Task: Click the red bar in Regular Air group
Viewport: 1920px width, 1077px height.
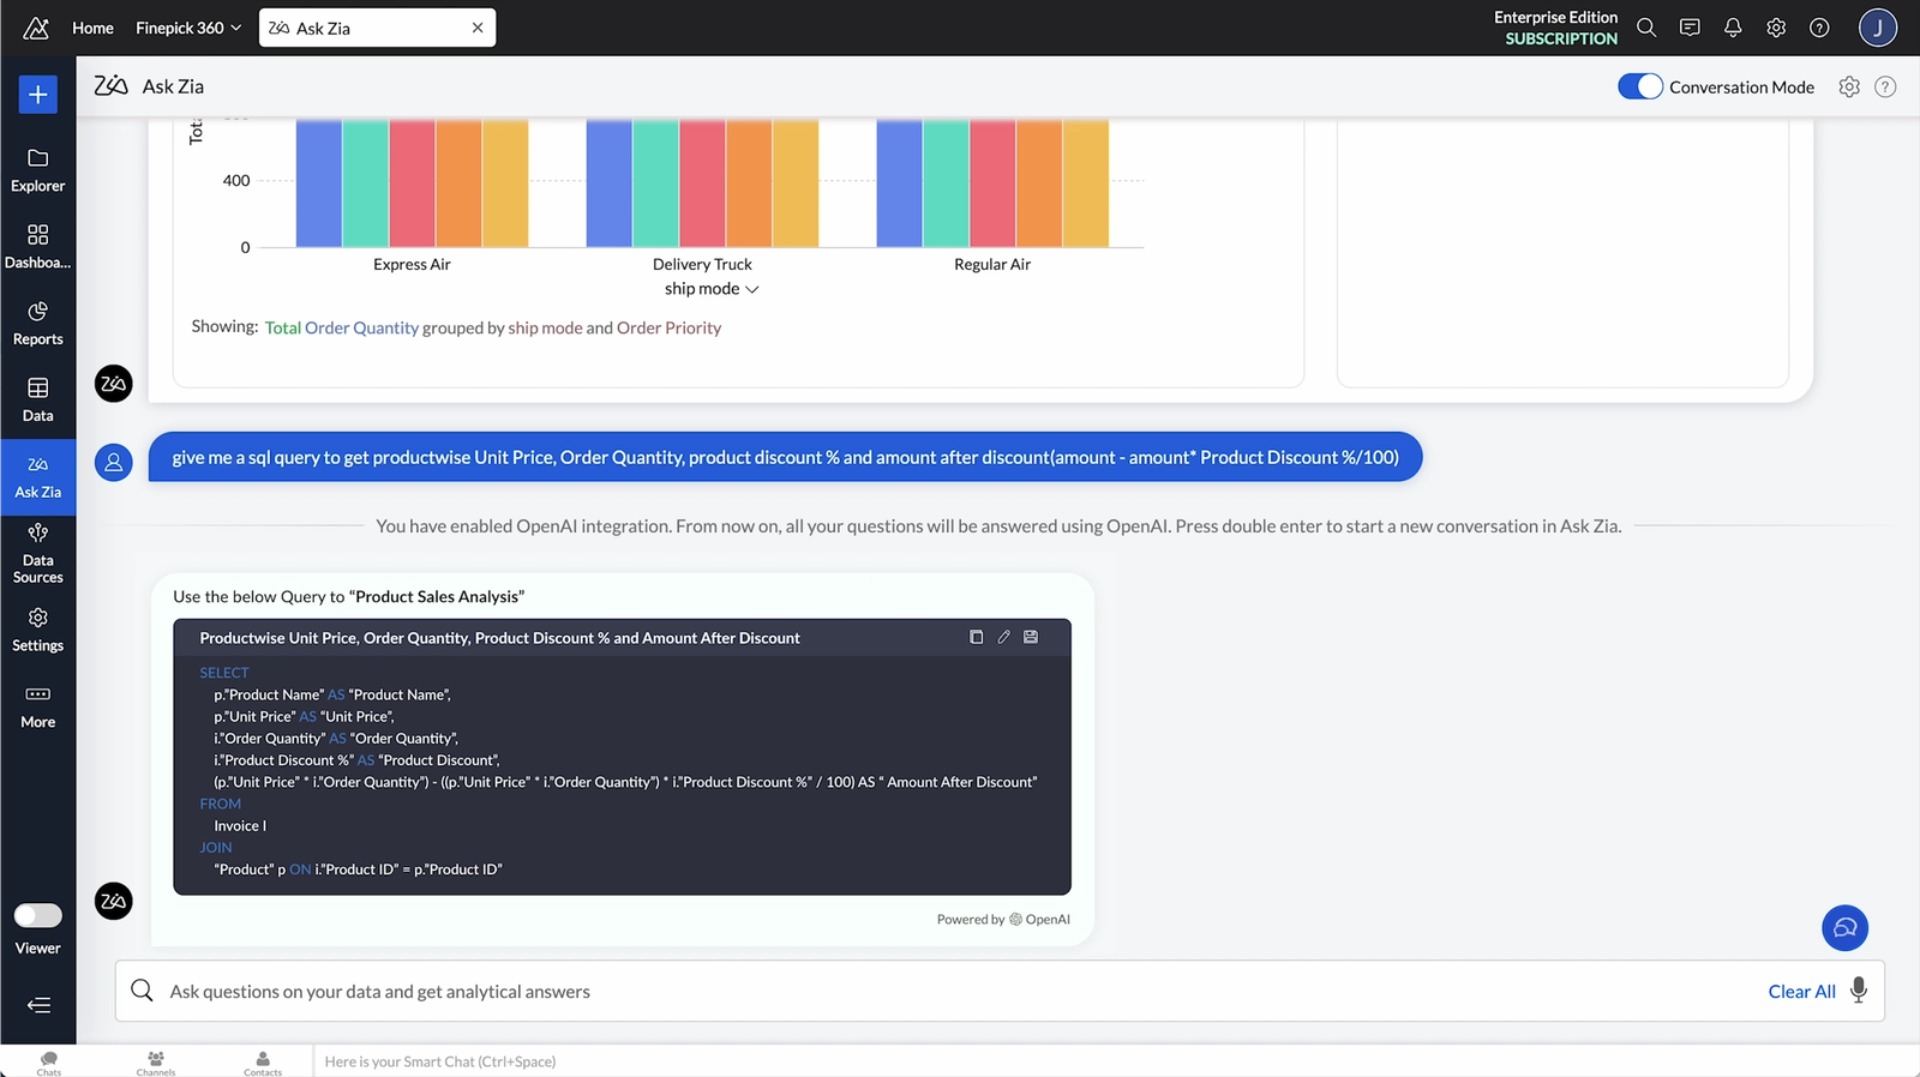Action: click(x=992, y=183)
